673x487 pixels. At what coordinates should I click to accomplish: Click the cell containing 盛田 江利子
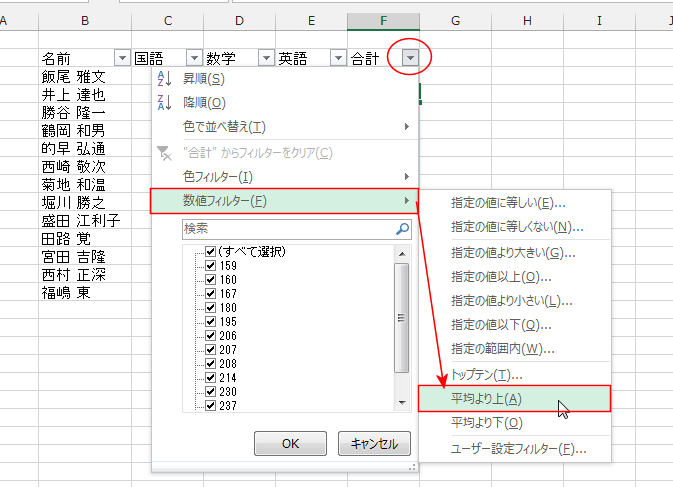tap(85, 221)
